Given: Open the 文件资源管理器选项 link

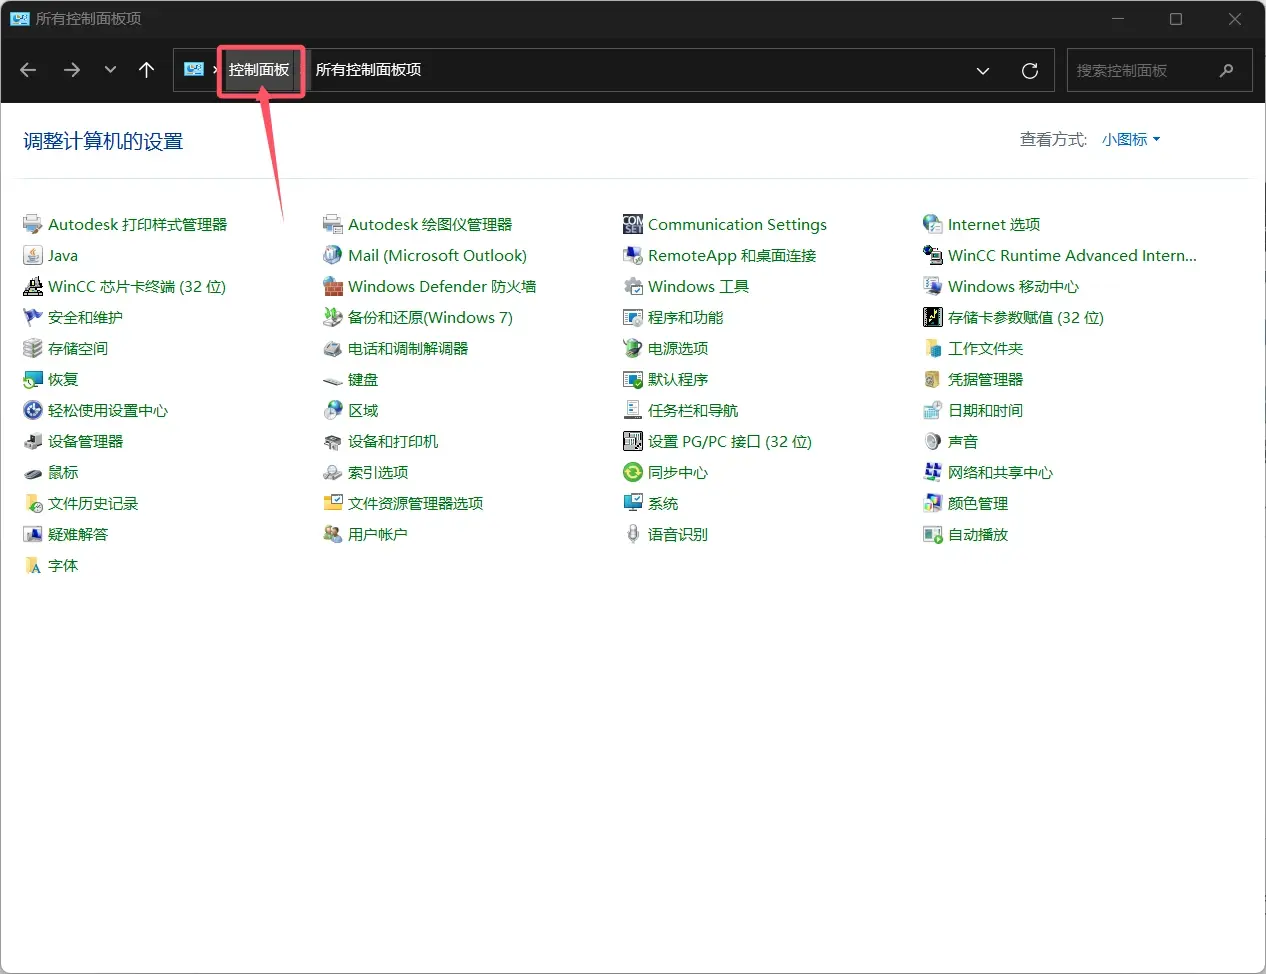Looking at the screenshot, I should [416, 503].
